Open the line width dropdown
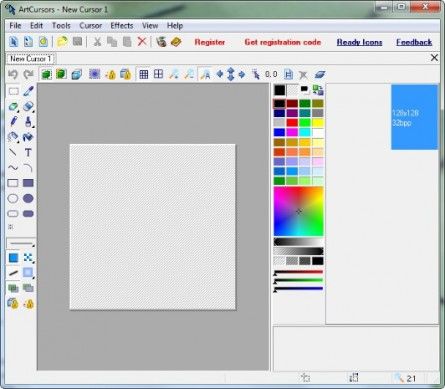Image resolution: width=445 pixels, height=389 pixels. pos(21,243)
